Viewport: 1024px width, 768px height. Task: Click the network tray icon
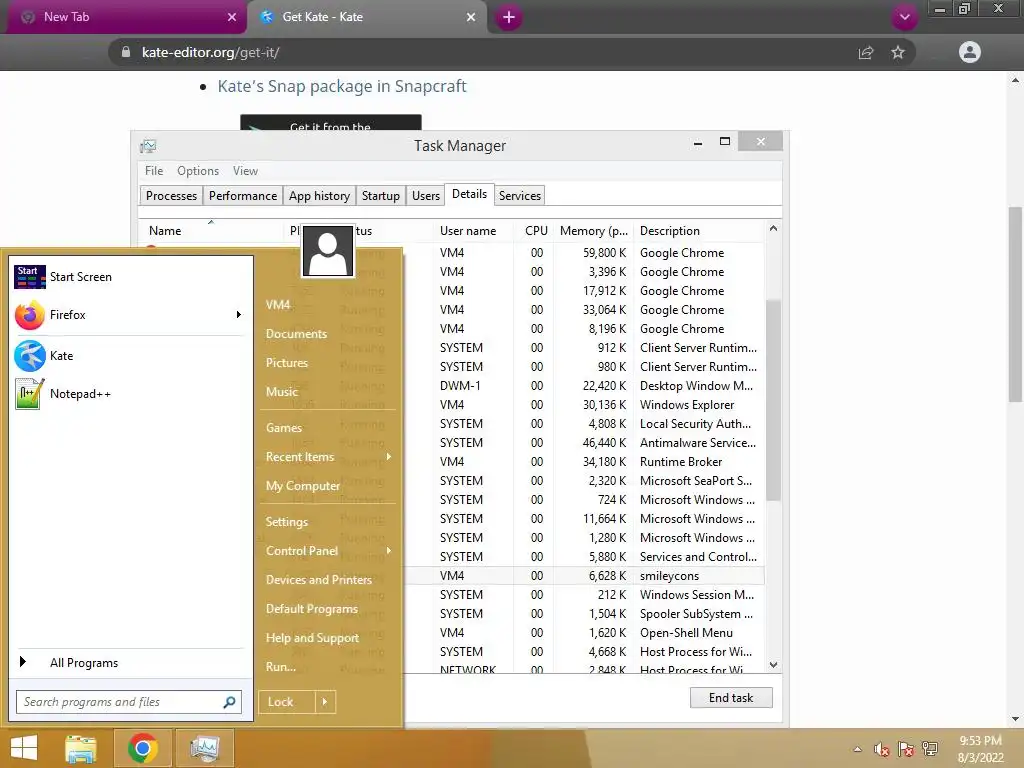tap(930, 749)
